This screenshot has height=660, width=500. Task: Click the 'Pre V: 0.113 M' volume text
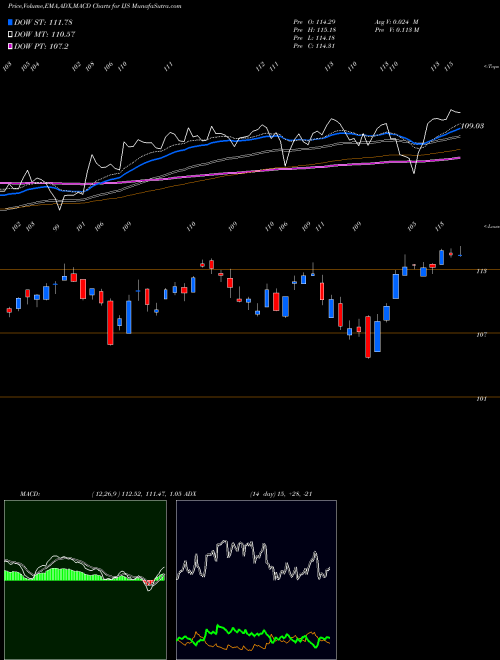click(397, 30)
